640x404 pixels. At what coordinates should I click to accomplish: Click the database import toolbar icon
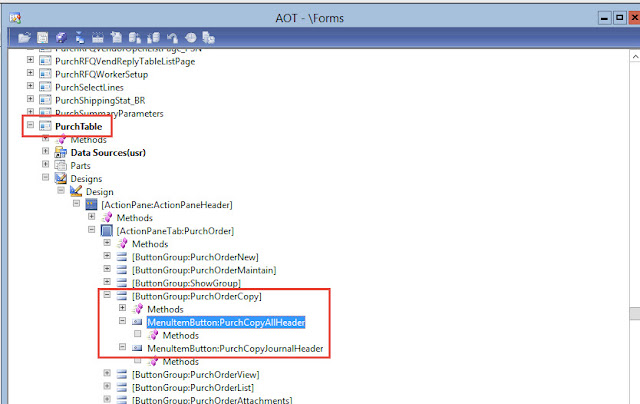(153, 38)
